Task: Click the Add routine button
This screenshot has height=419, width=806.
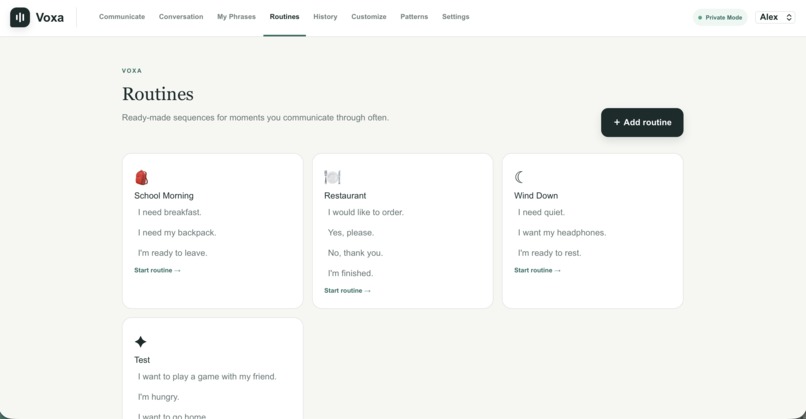Action: point(642,122)
